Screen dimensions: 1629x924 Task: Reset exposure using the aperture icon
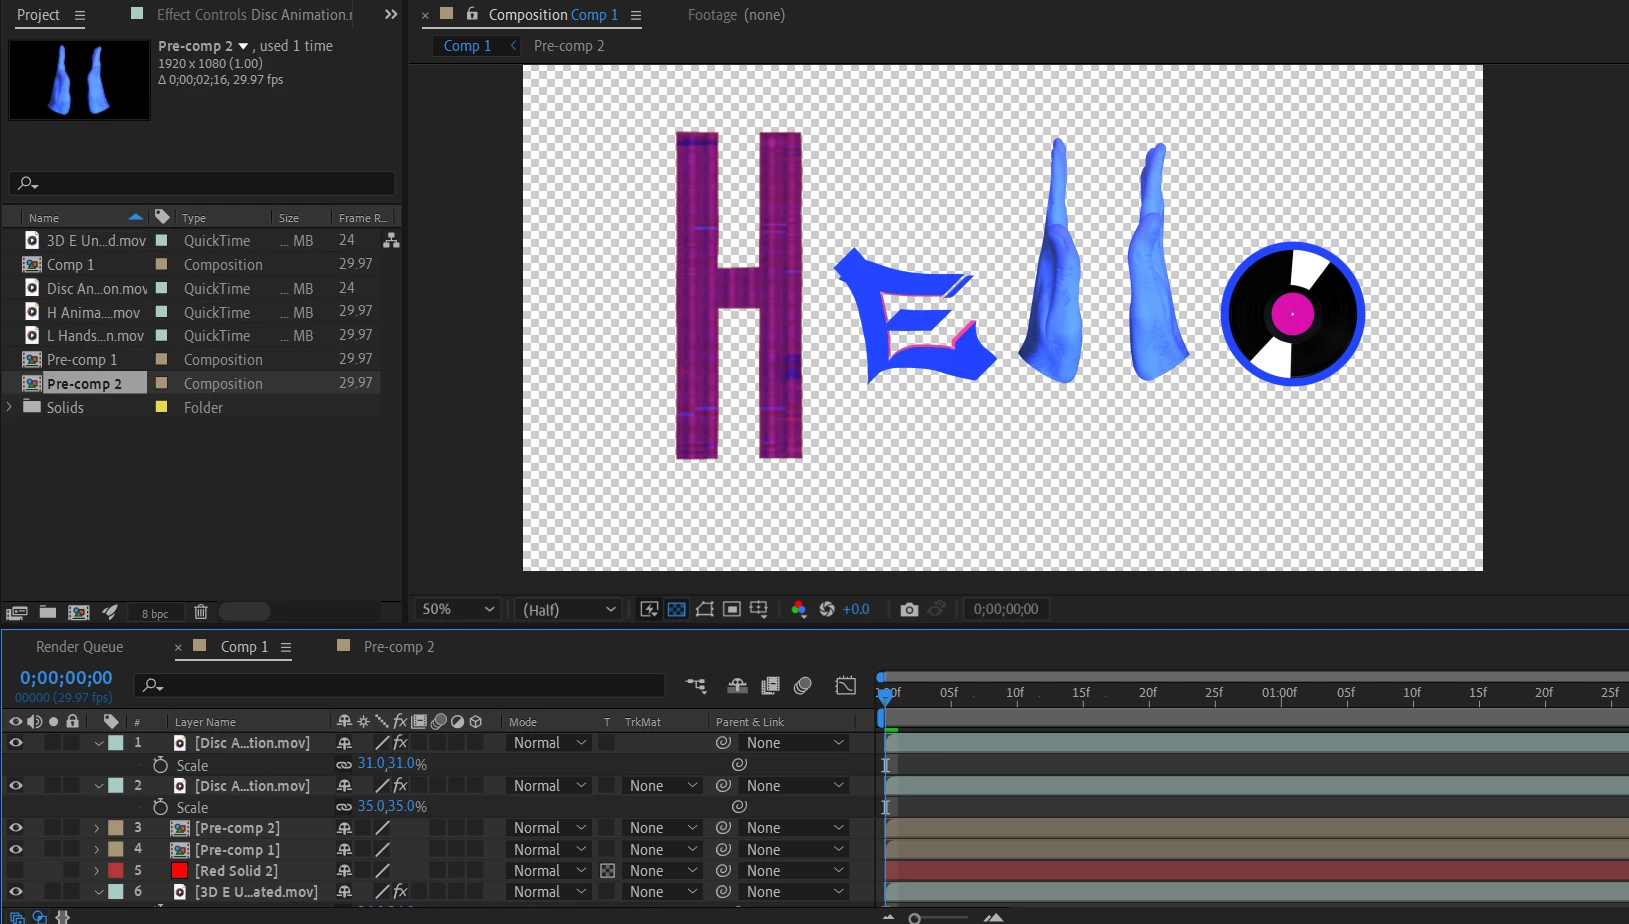[x=827, y=609]
